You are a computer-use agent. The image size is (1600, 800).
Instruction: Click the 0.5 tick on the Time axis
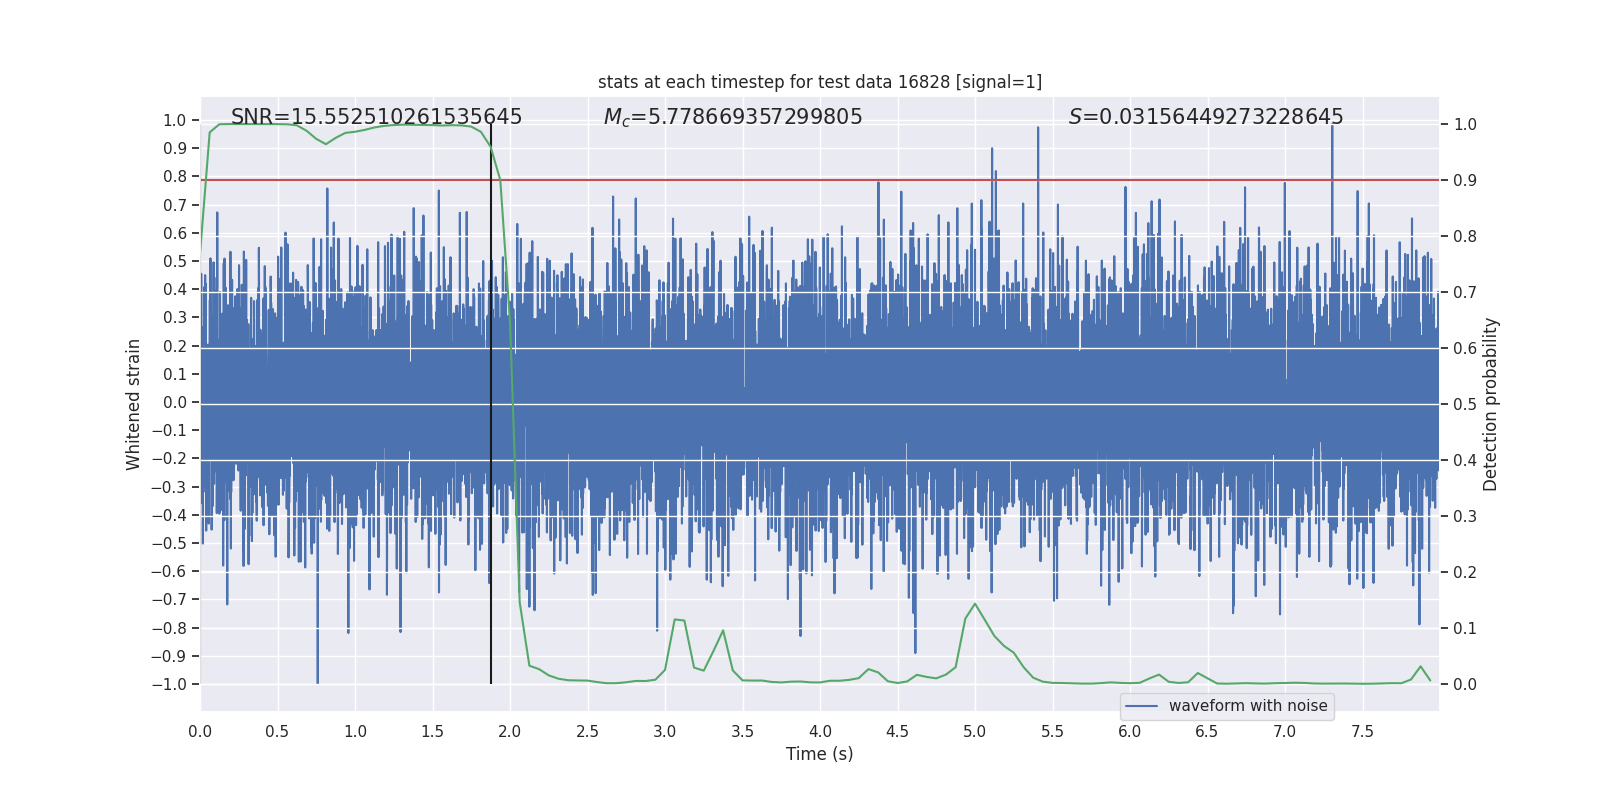(x=277, y=731)
